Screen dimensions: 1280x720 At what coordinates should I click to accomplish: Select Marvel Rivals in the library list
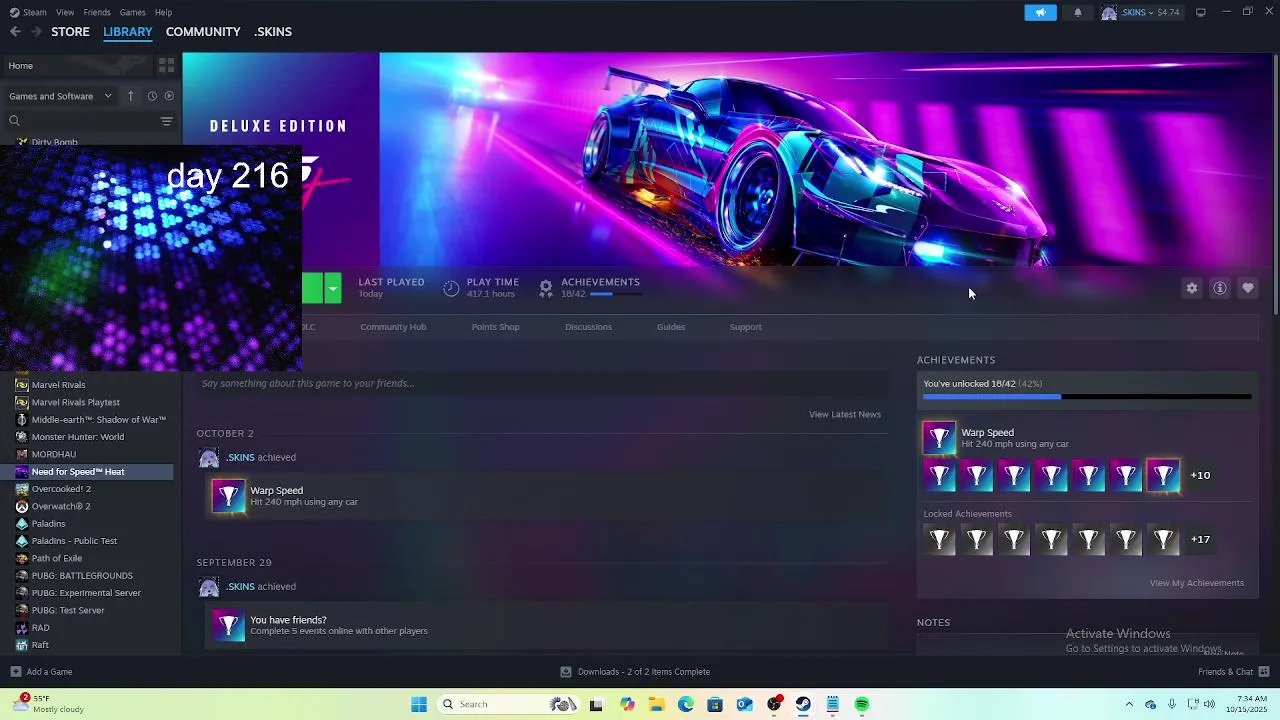click(x=58, y=385)
